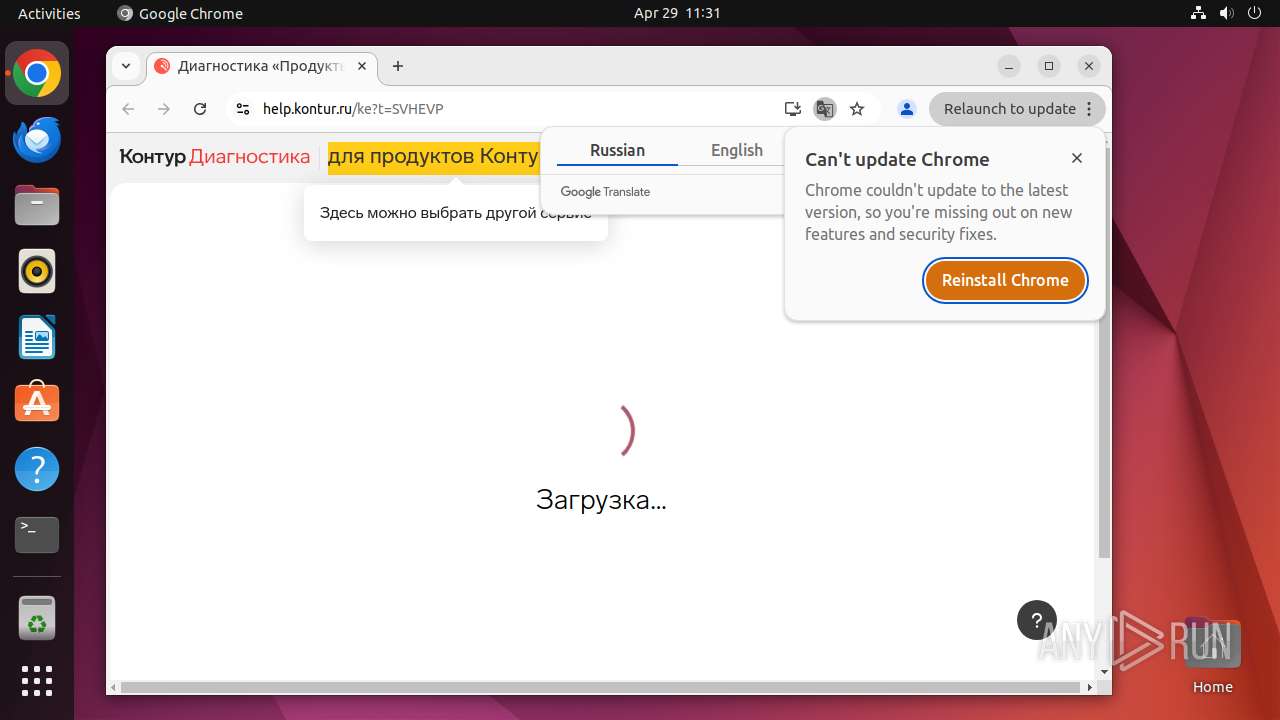Click the scrollbar down arrow
Image resolution: width=1280 pixels, height=720 pixels.
1104,672
